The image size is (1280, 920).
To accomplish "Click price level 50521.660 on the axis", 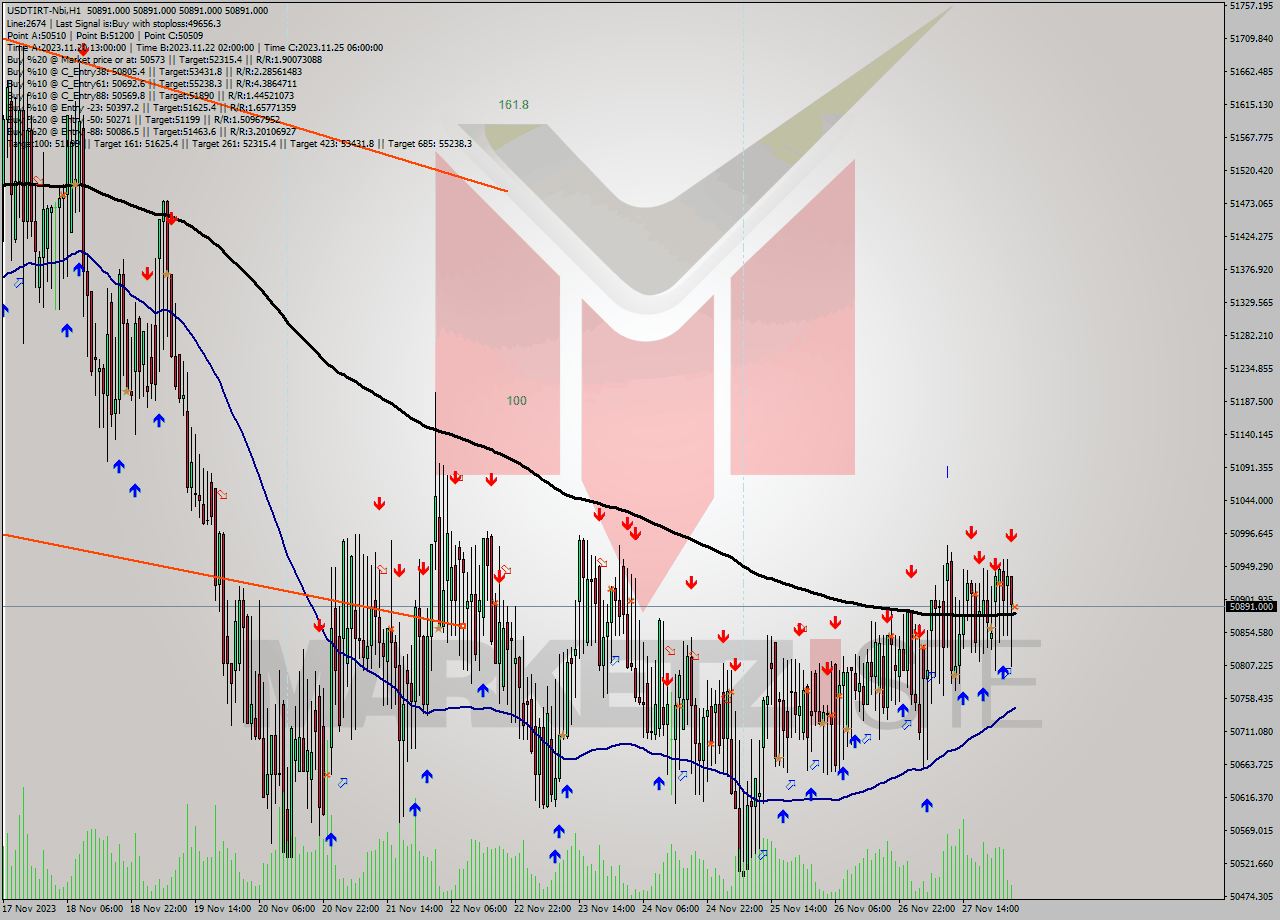I will tap(1251, 863).
